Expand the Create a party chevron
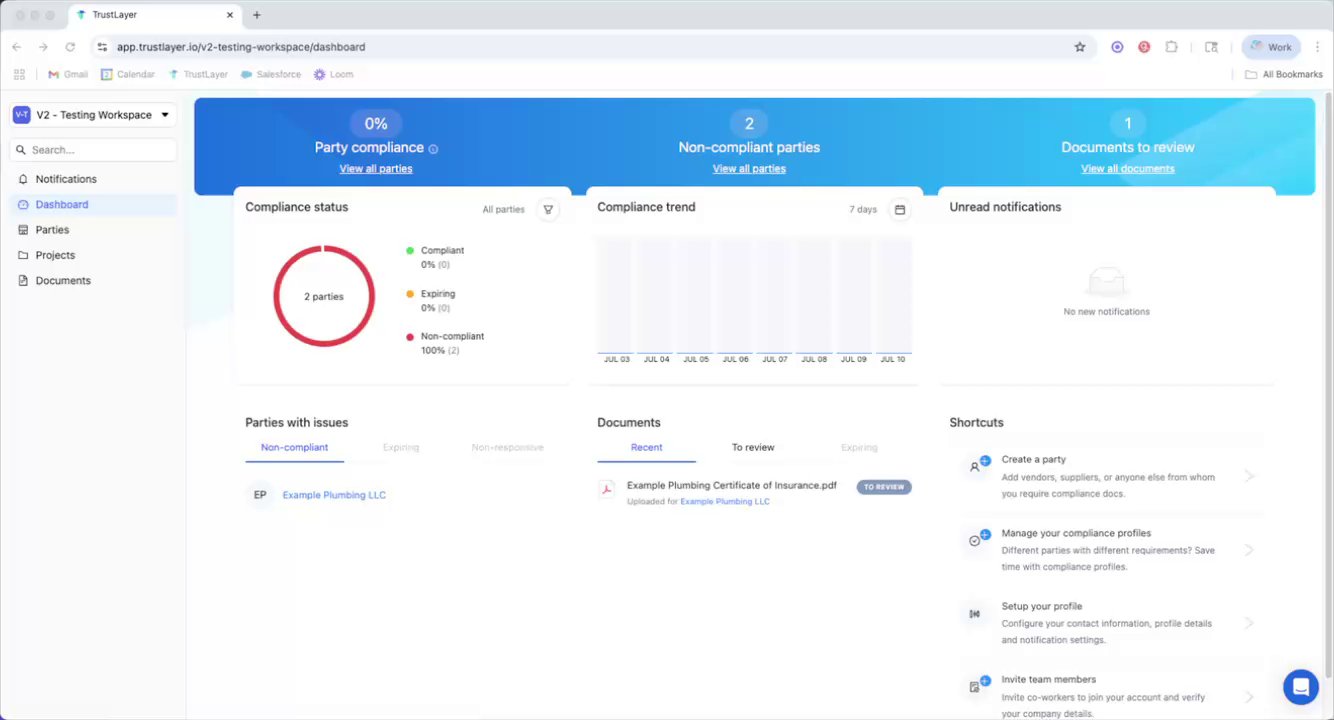The width and height of the screenshot is (1334, 720). (1249, 476)
